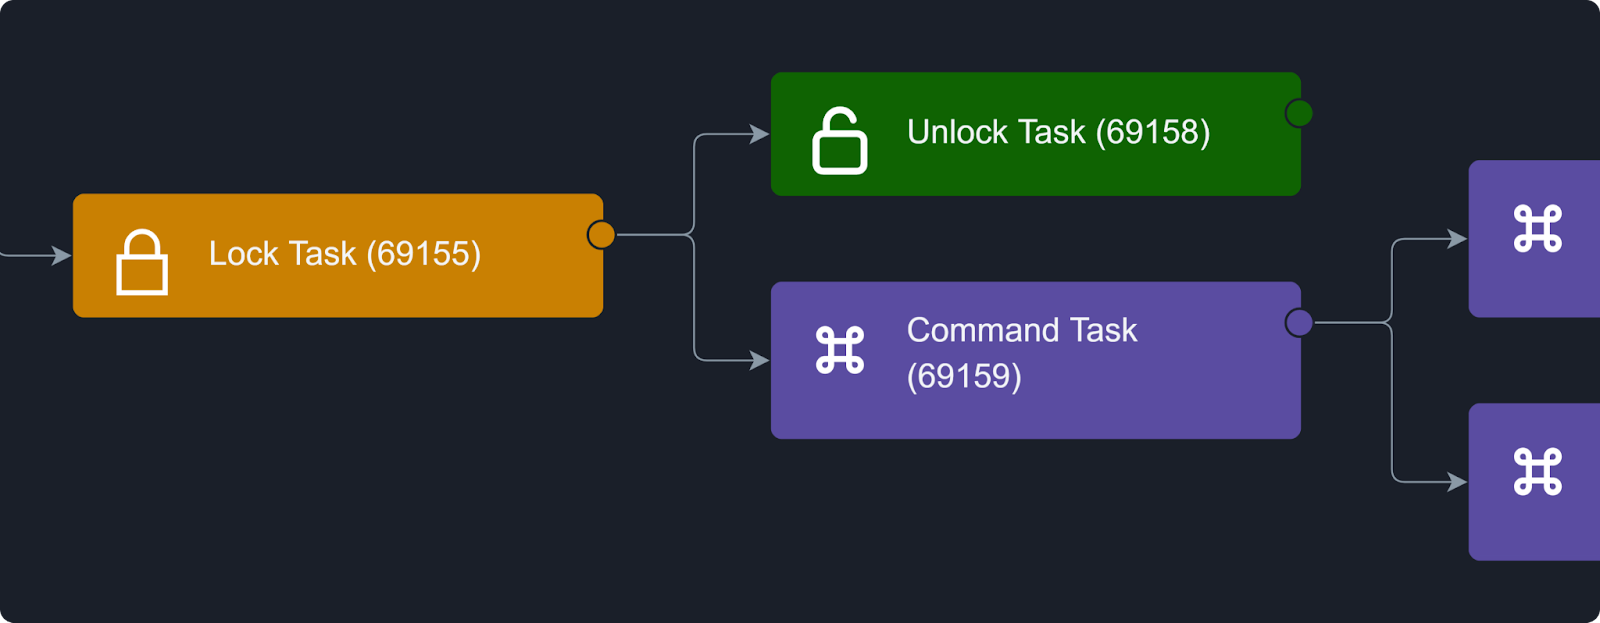Click the orange output port on Lock Task
This screenshot has width=1600, height=623.
click(x=601, y=235)
